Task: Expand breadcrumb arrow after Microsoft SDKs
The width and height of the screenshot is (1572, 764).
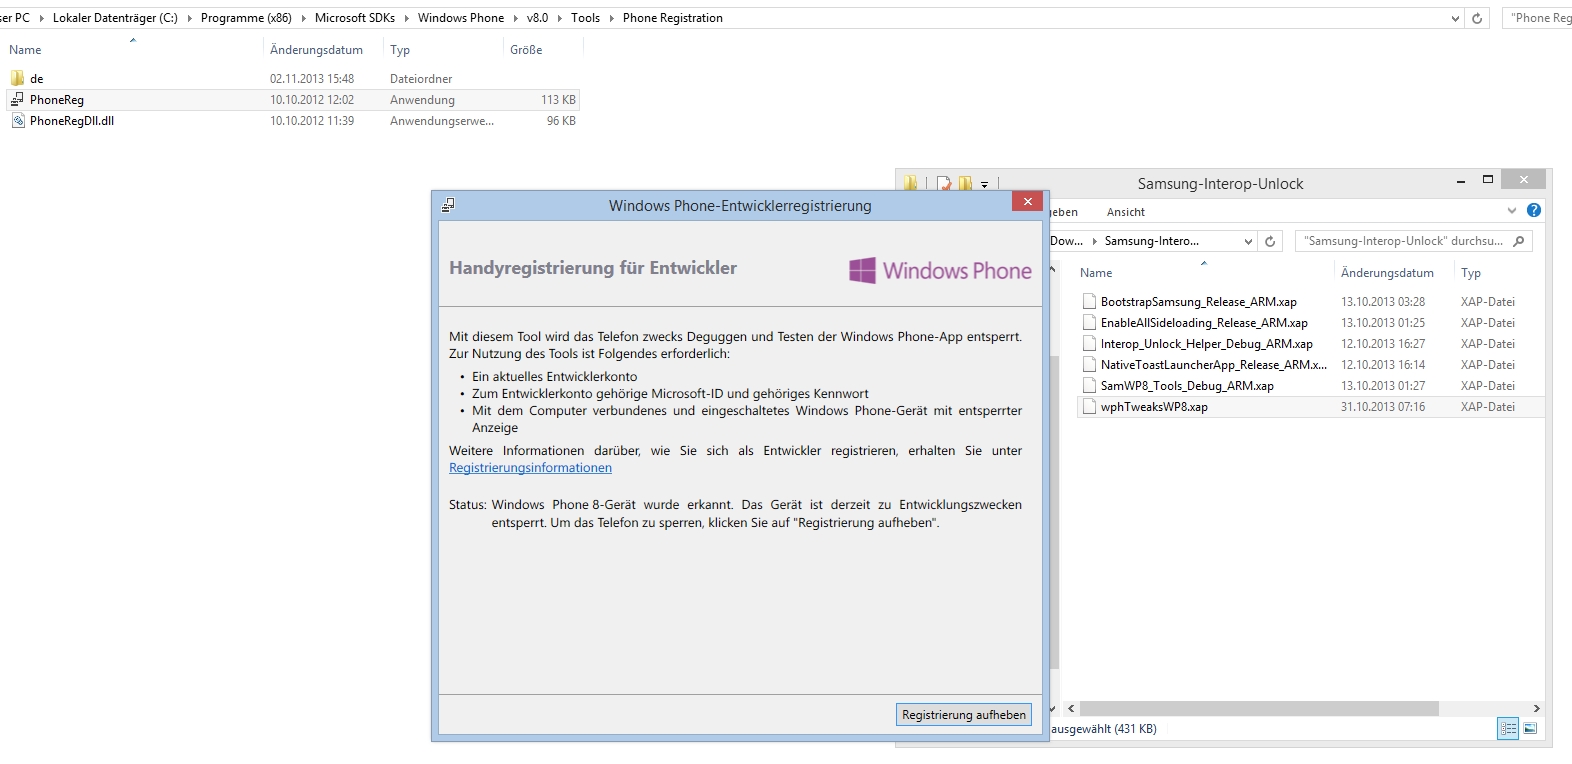Action: click(406, 18)
